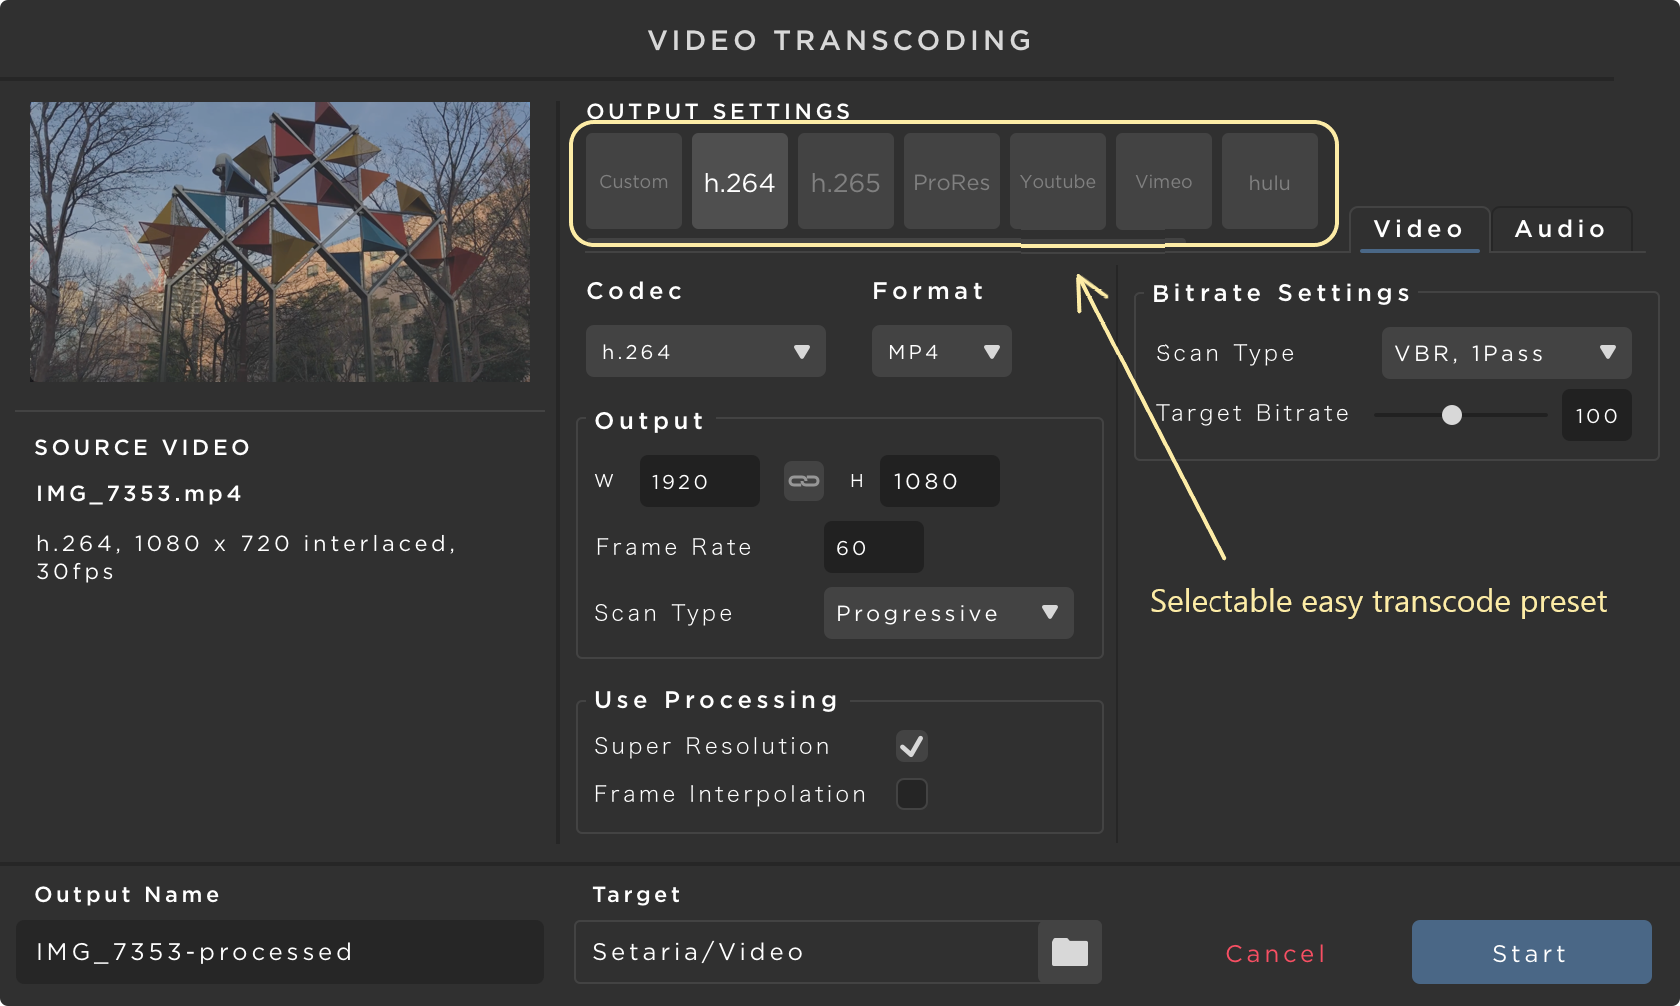Pick the hulu preset
The image size is (1680, 1006).
click(1270, 181)
